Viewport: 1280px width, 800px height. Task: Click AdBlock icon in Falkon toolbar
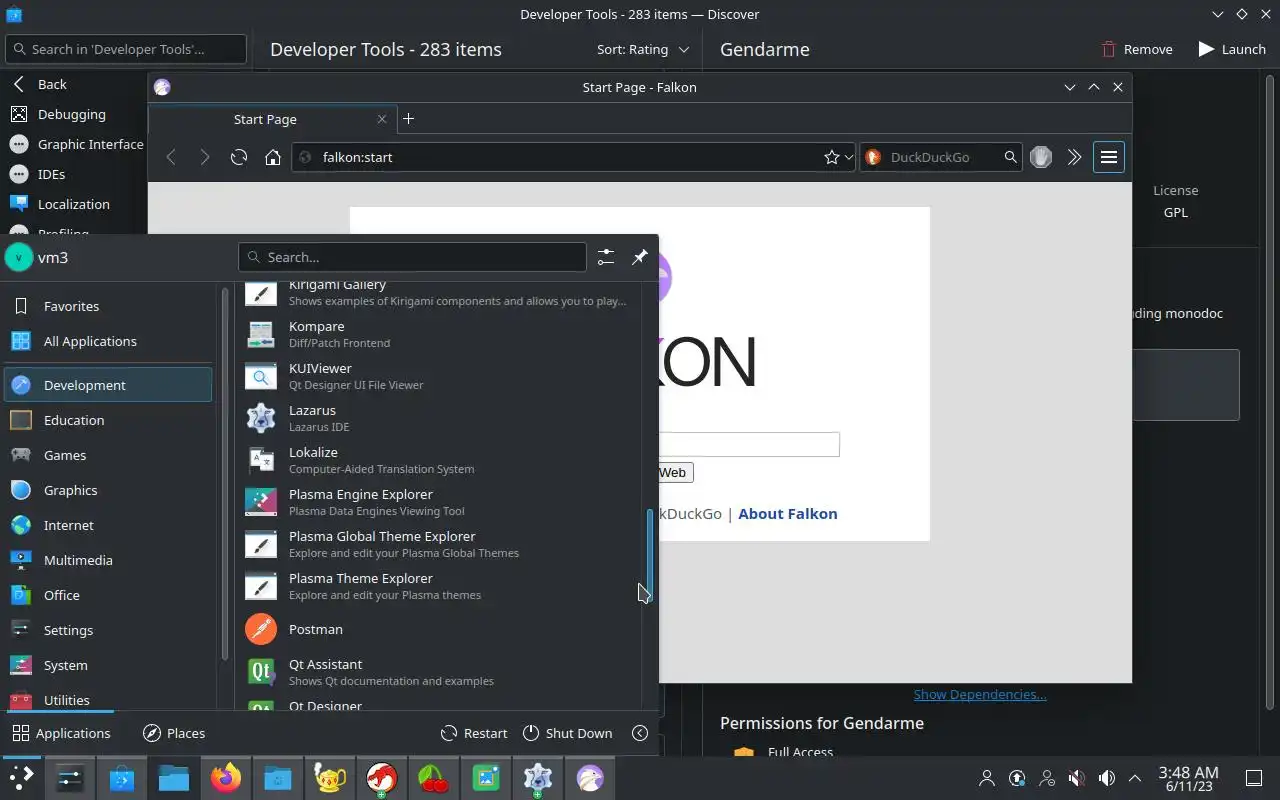pyautogui.click(x=1041, y=157)
